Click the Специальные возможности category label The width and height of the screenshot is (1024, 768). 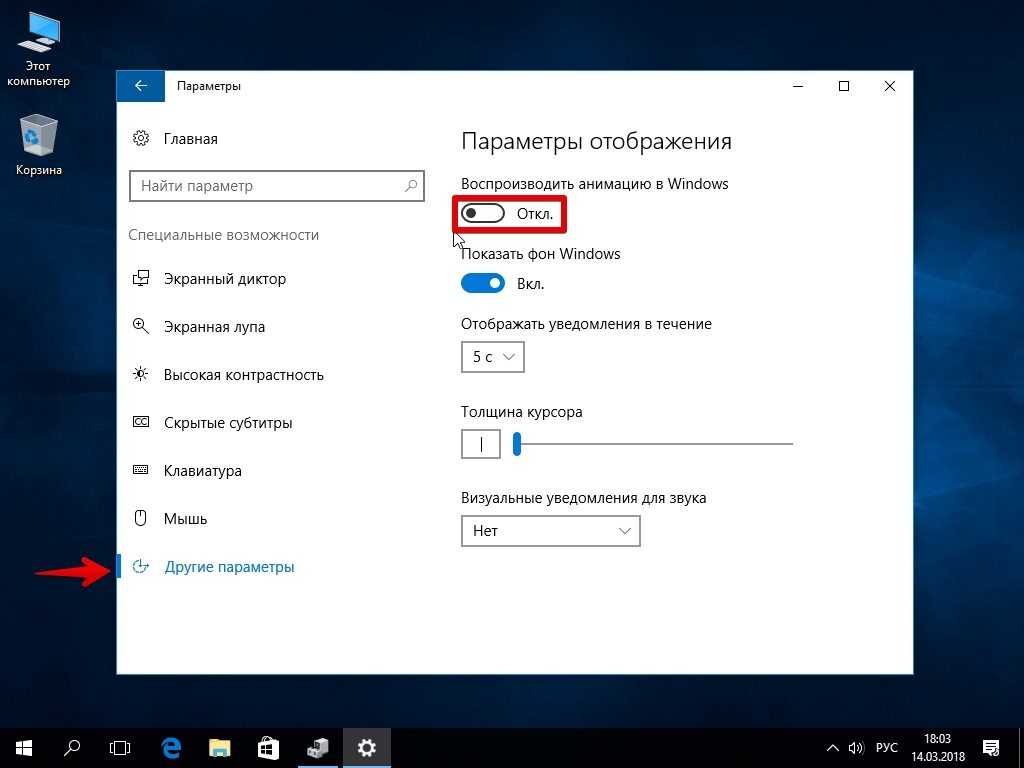(223, 235)
